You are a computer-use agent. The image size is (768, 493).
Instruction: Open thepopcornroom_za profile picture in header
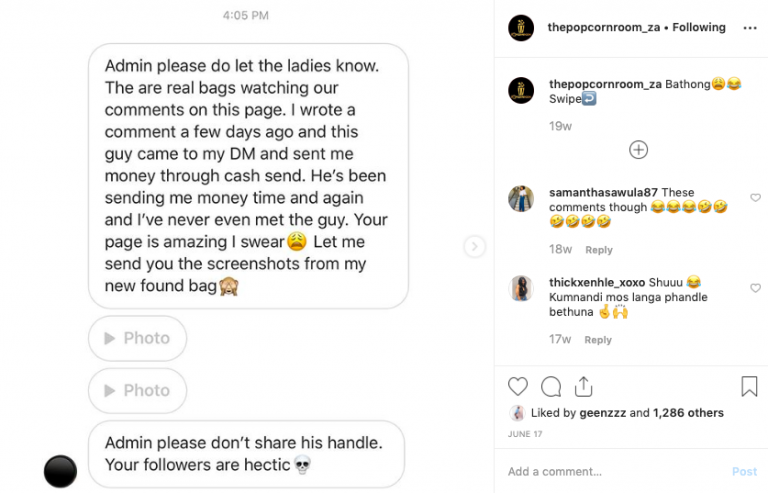tap(520, 28)
